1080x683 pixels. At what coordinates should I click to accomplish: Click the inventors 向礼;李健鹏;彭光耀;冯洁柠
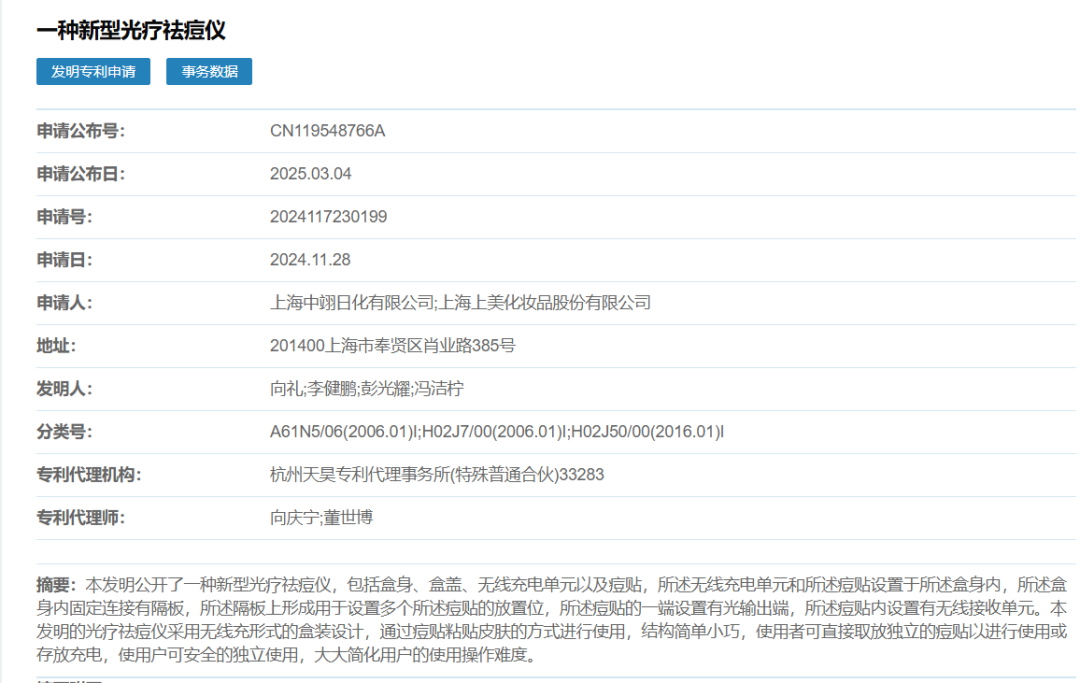click(367, 388)
